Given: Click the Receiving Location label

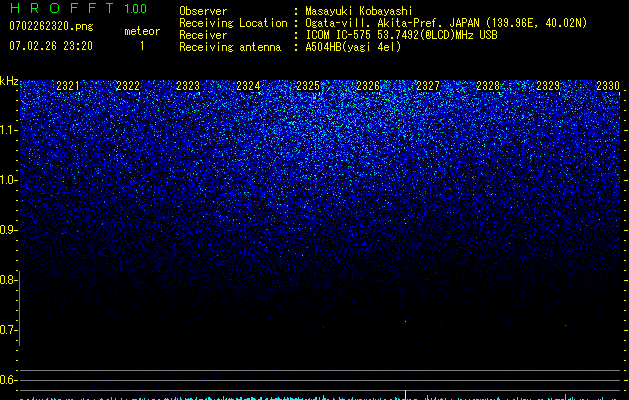Looking at the screenshot, I should pos(233,23).
